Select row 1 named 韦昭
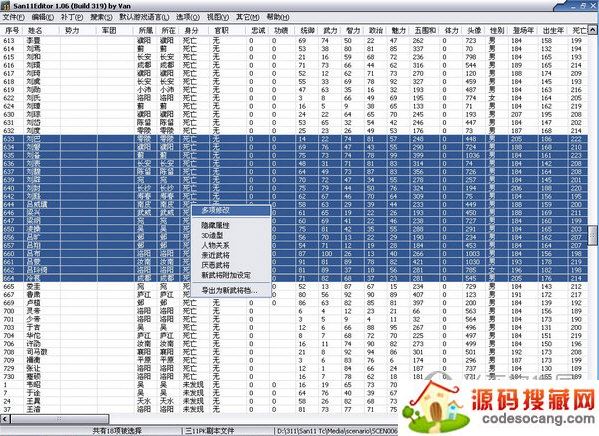The width and height of the screenshot is (599, 436). (x=199, y=385)
